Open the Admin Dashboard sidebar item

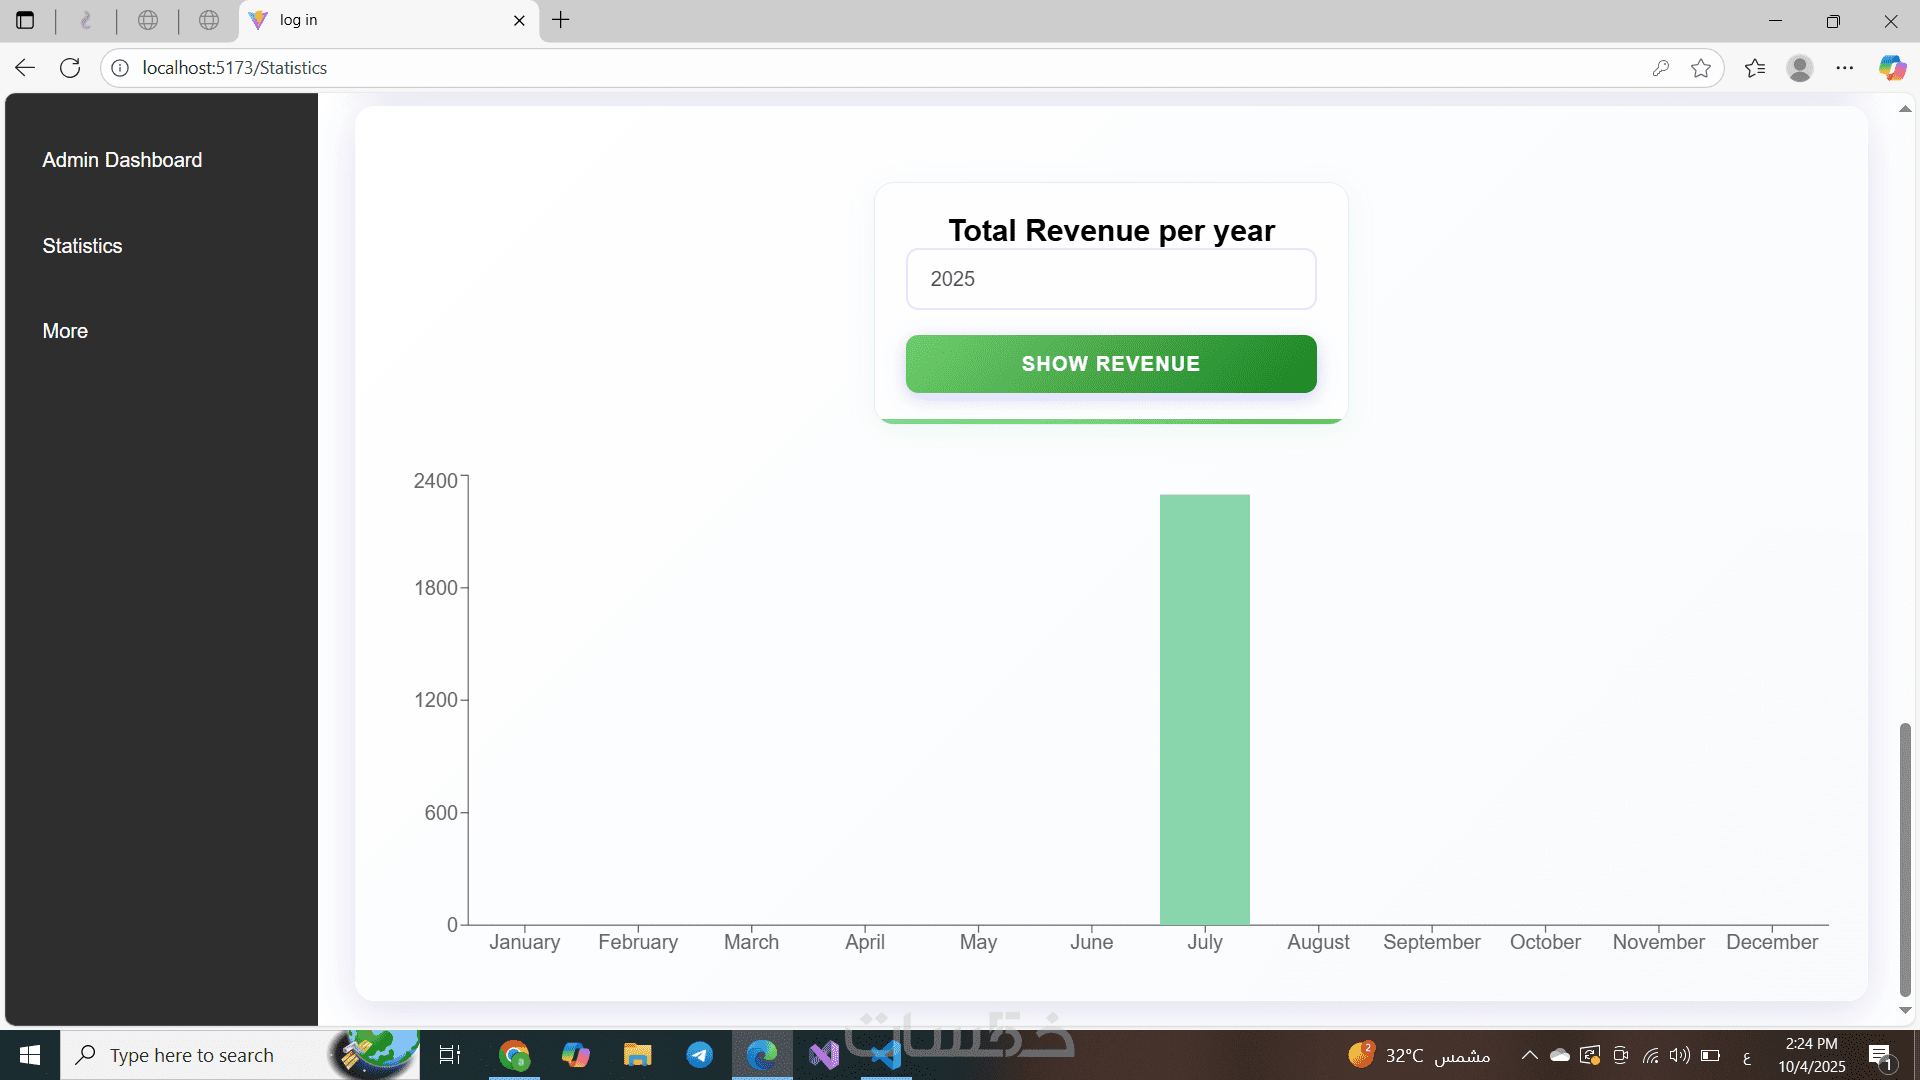click(x=122, y=160)
